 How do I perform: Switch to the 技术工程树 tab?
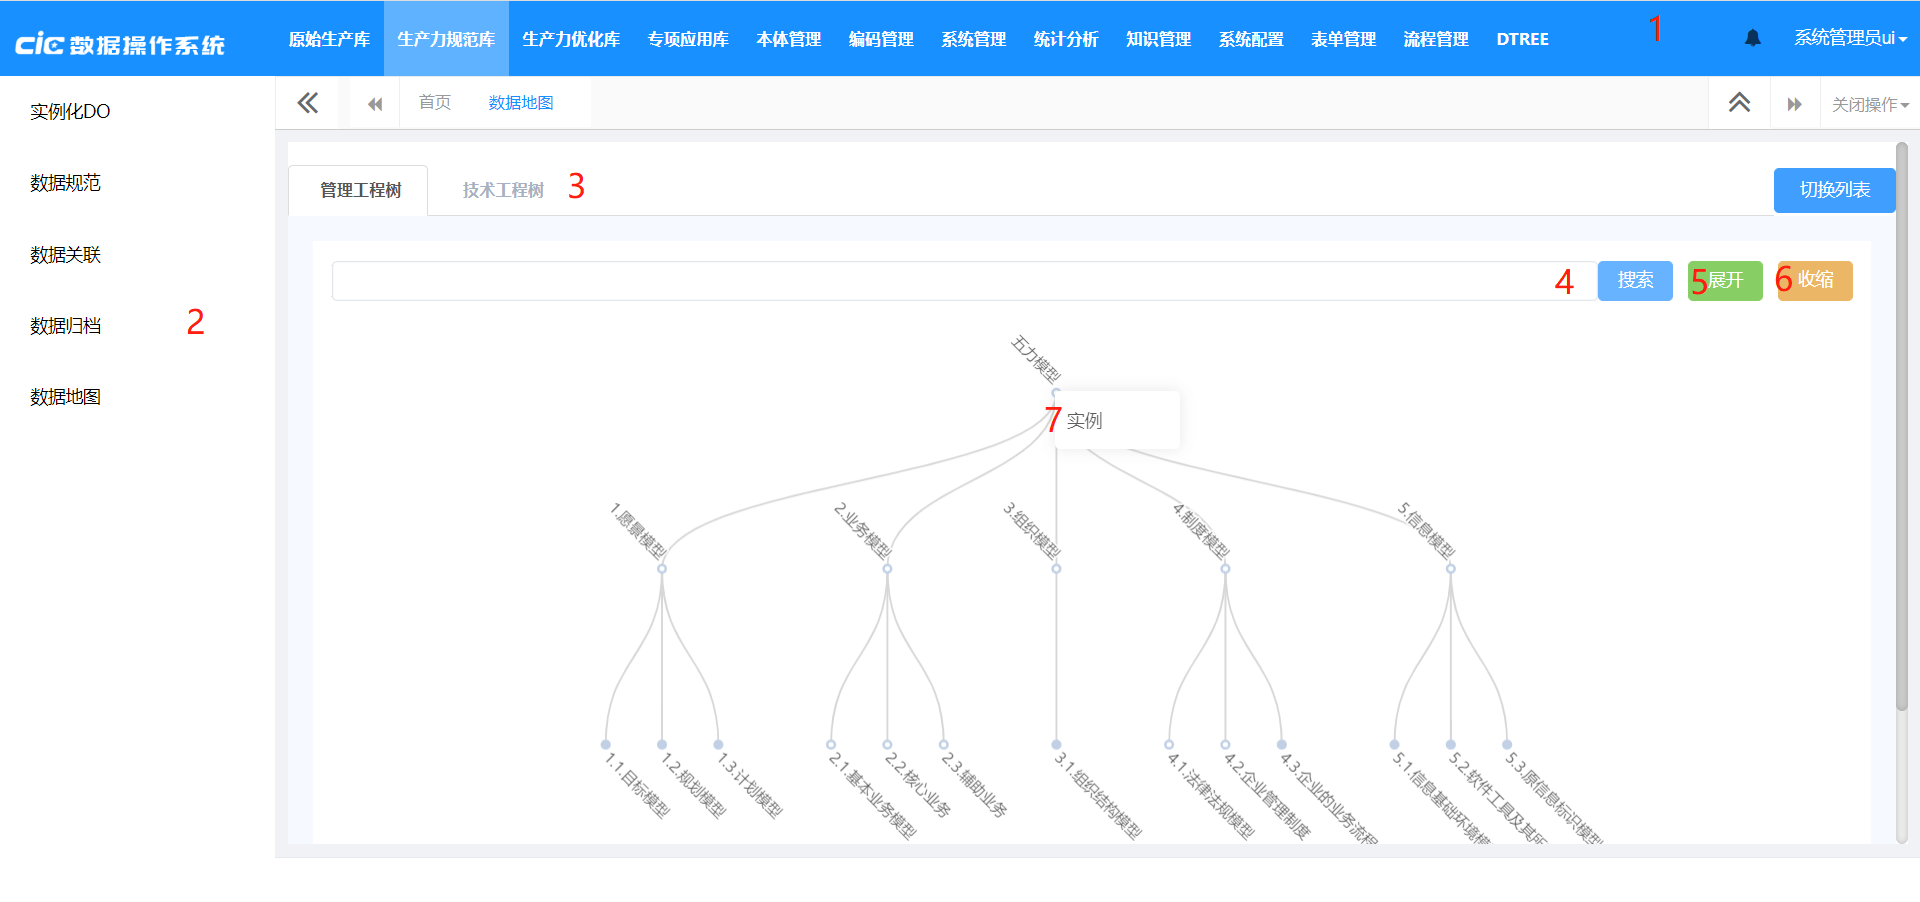coord(503,190)
